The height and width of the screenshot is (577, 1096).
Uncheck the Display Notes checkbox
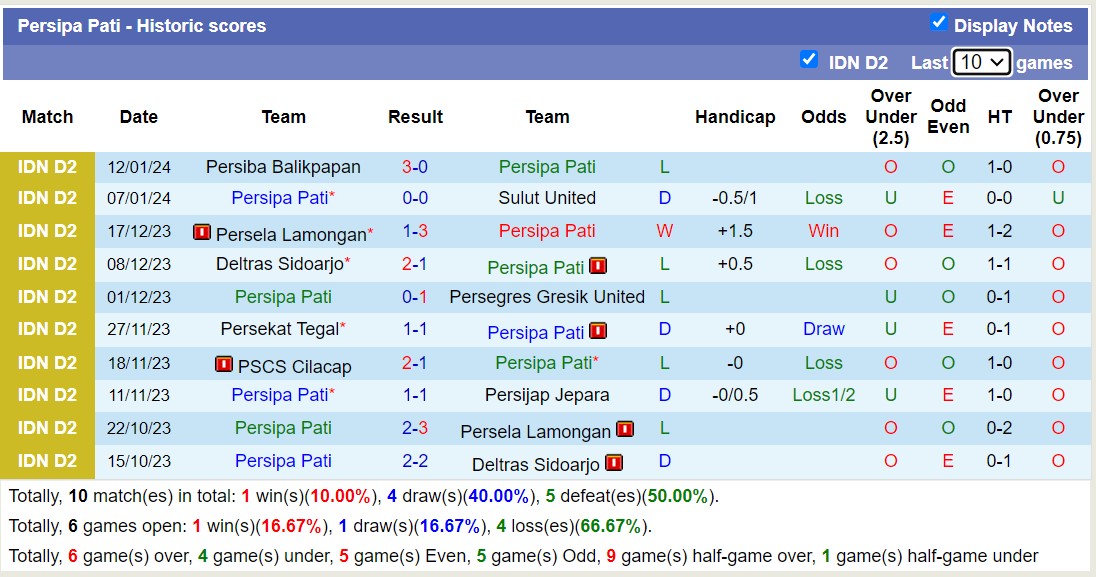(x=938, y=23)
